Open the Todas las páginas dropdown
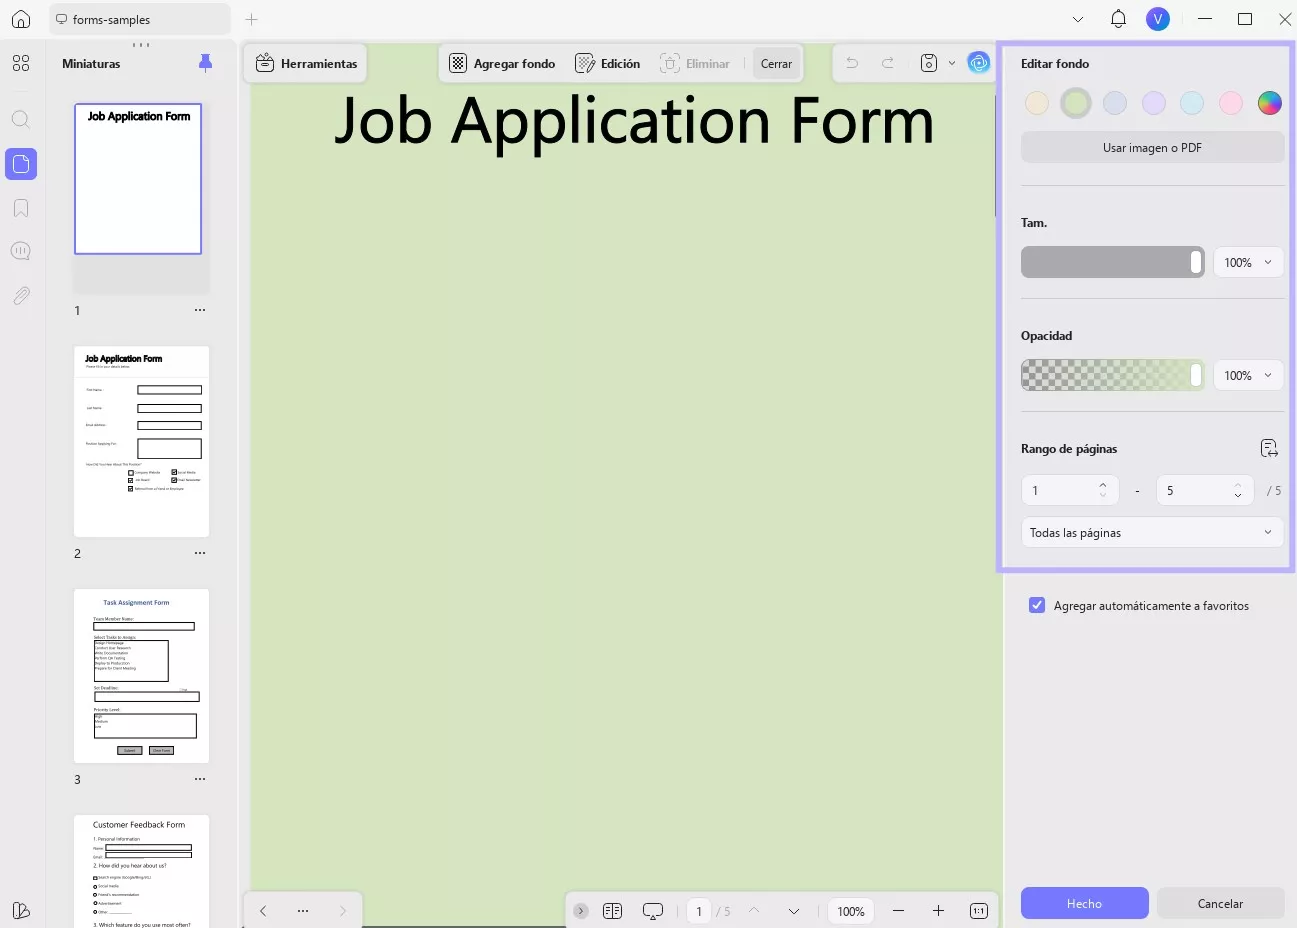The width and height of the screenshot is (1297, 928). point(1152,532)
